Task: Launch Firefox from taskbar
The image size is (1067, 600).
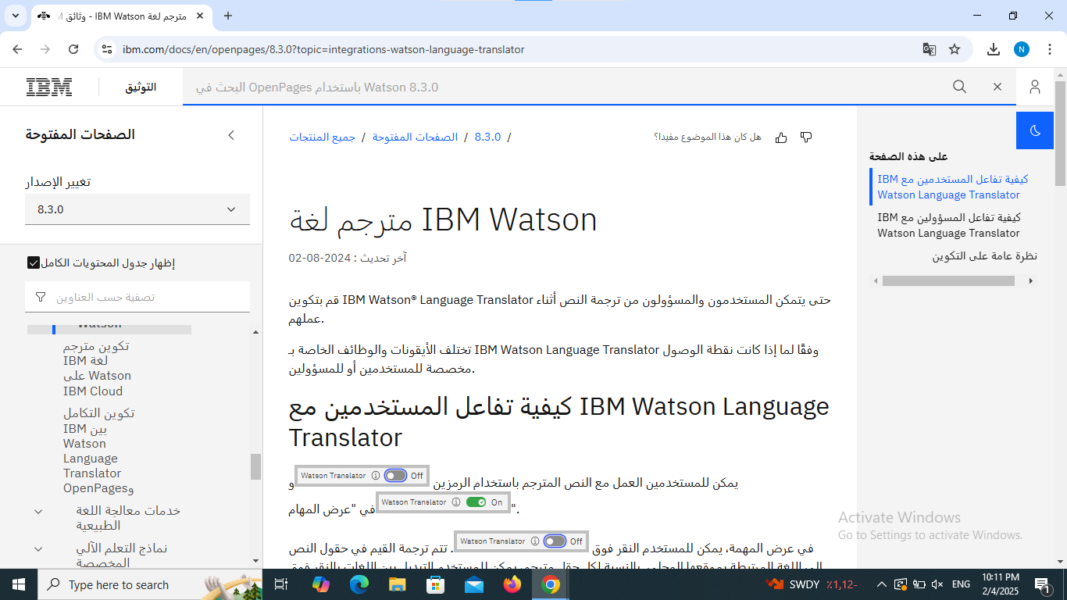Action: tap(512, 584)
